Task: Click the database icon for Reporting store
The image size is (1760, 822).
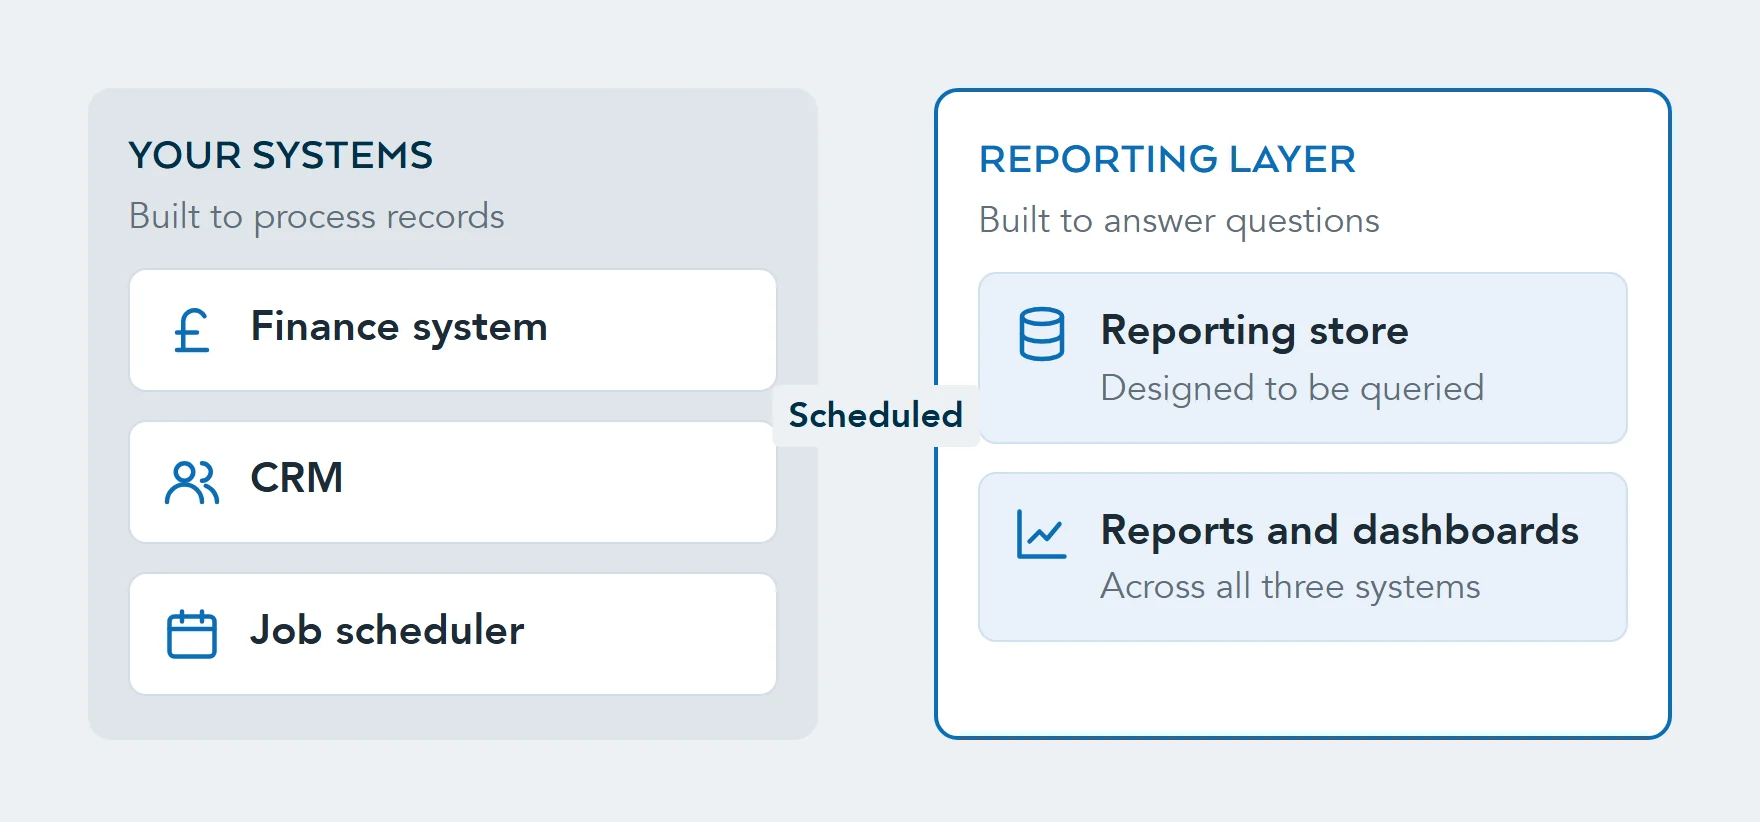Action: tap(1042, 334)
